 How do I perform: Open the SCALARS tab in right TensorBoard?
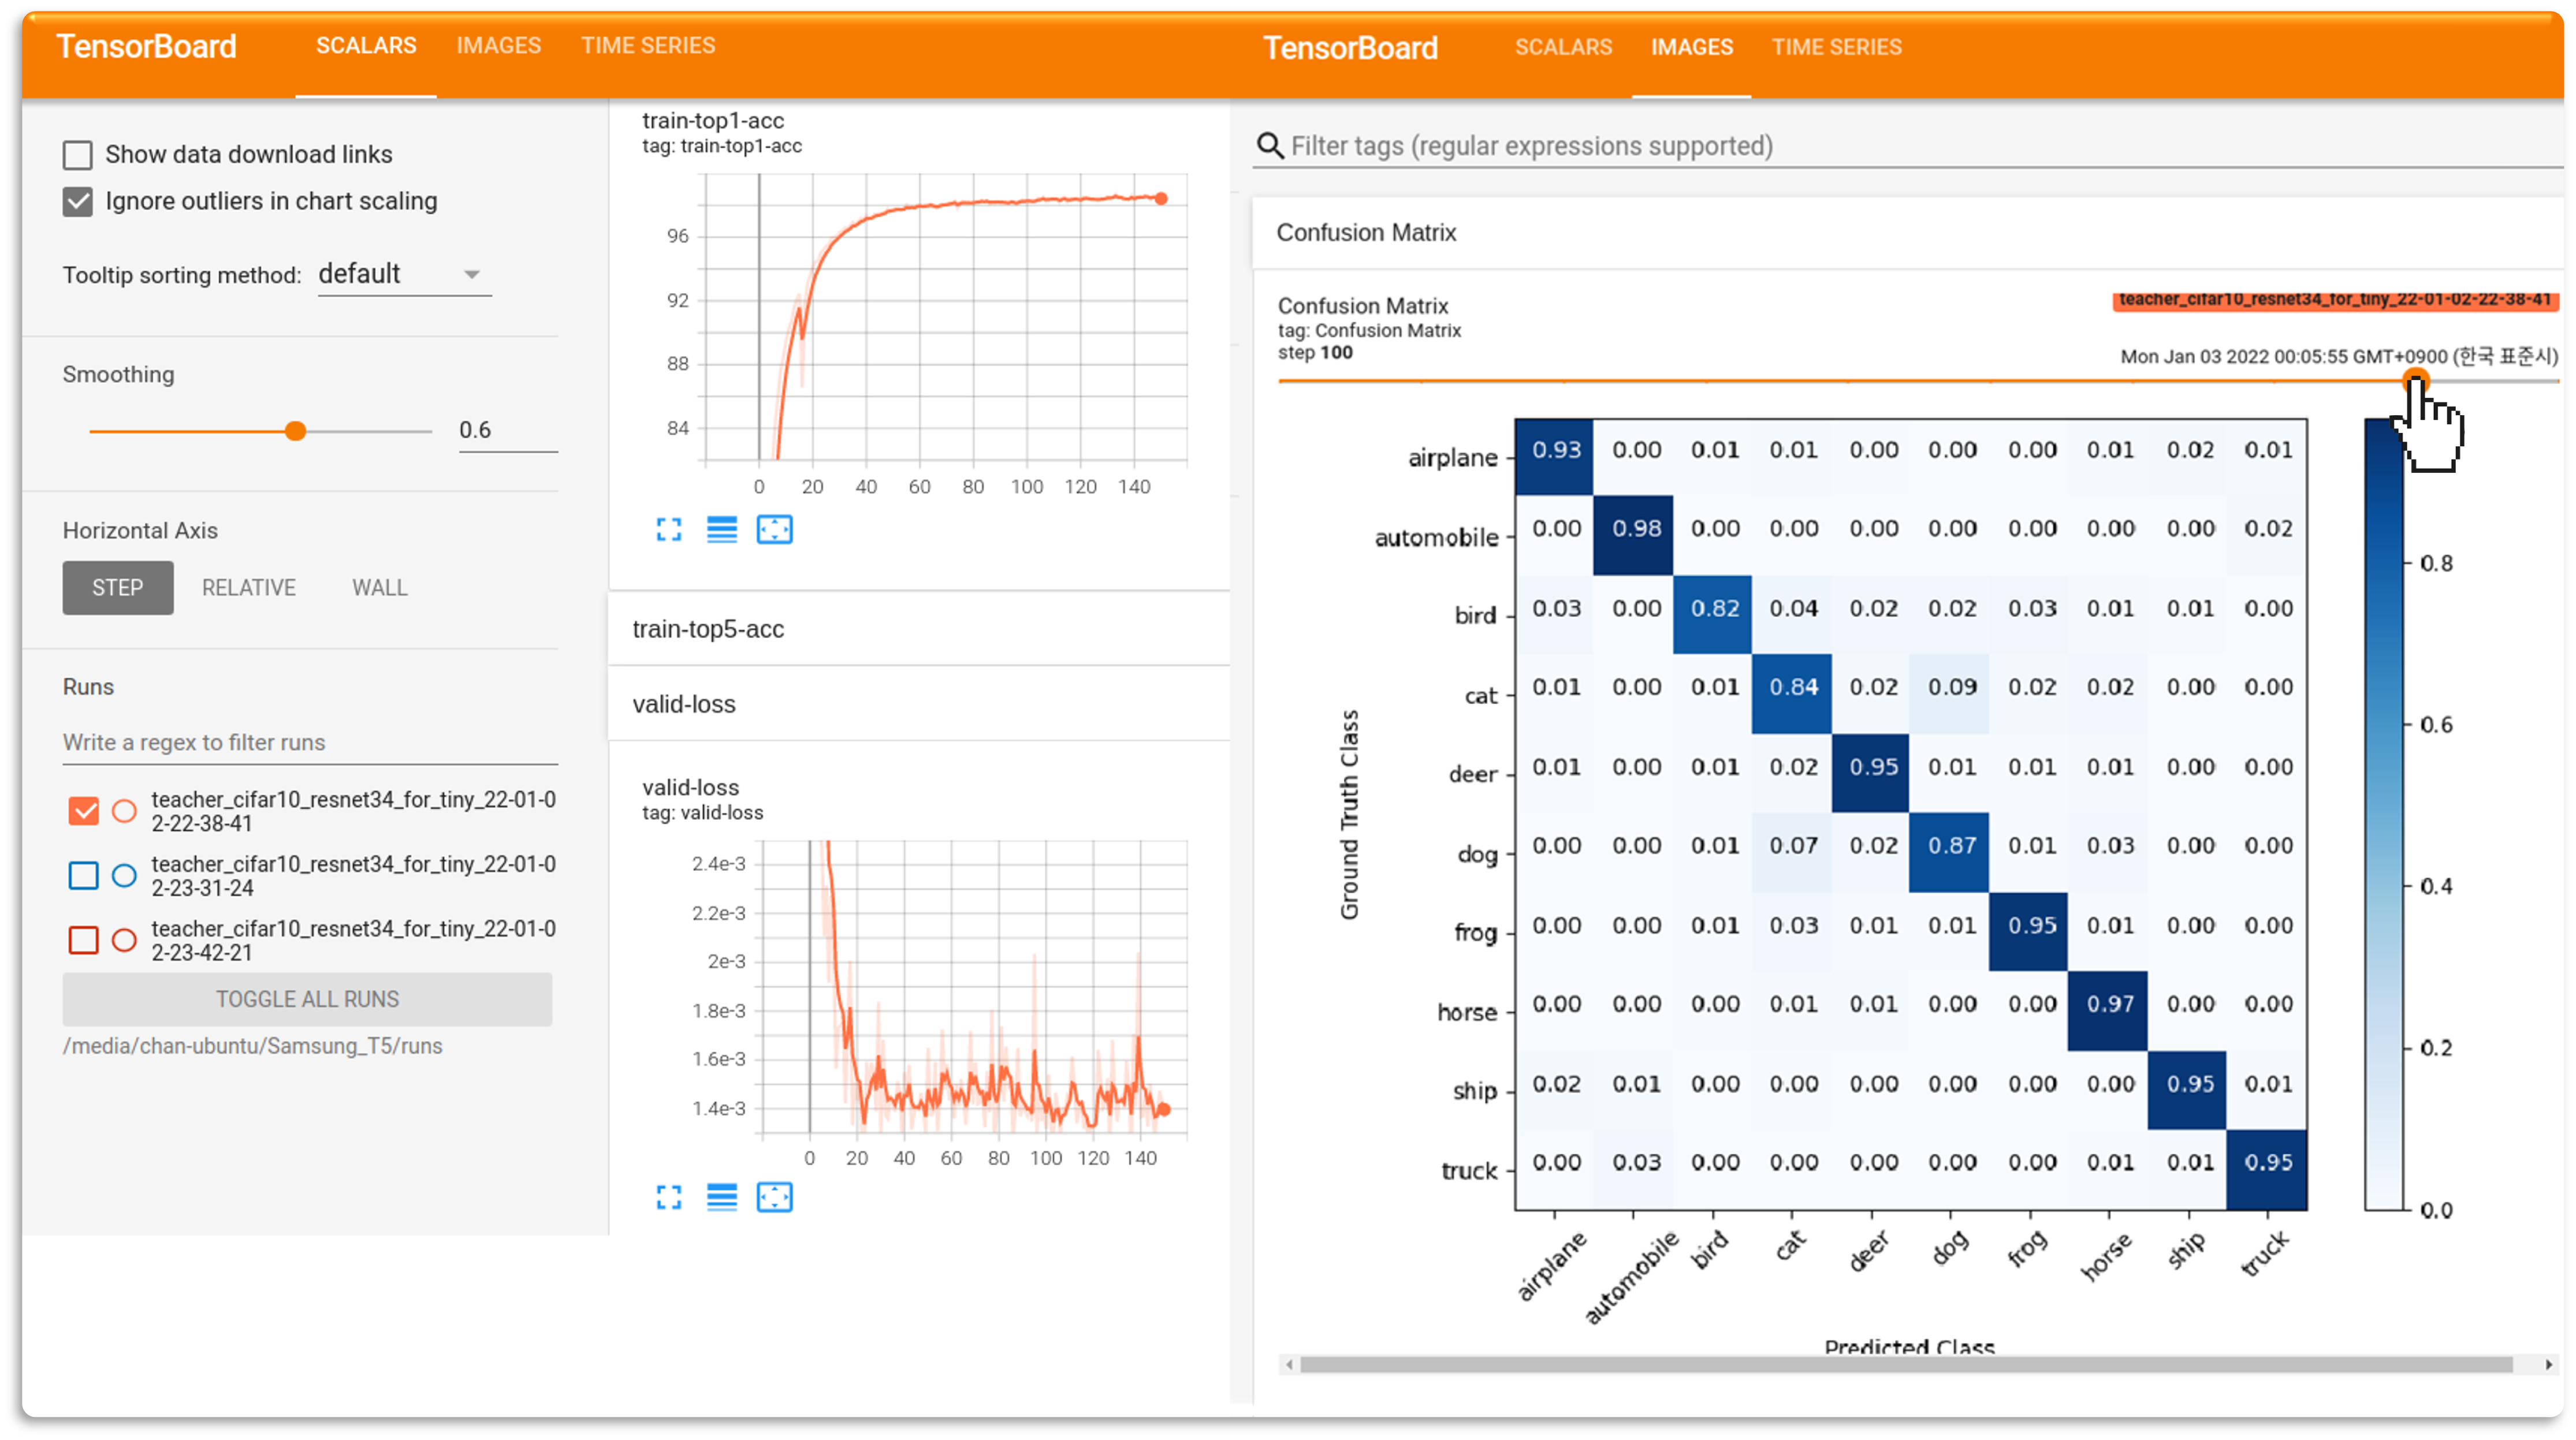1563,47
